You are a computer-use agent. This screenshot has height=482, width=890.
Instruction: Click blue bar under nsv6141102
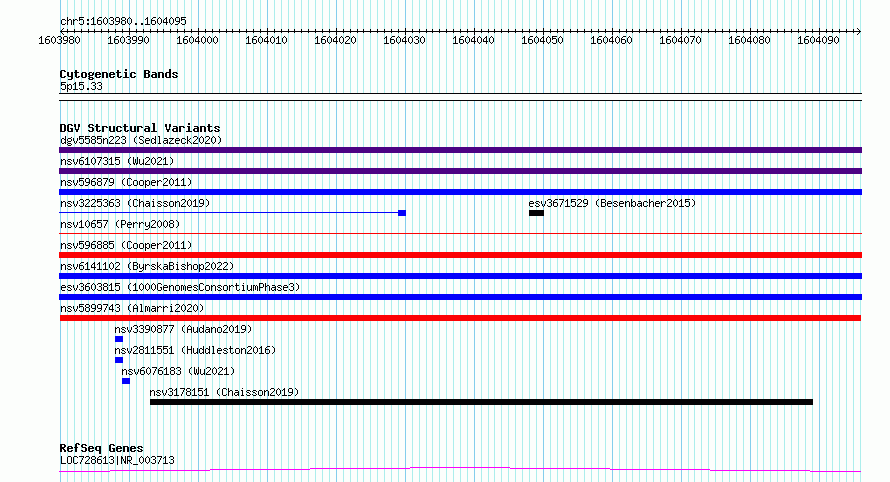[x=460, y=276]
